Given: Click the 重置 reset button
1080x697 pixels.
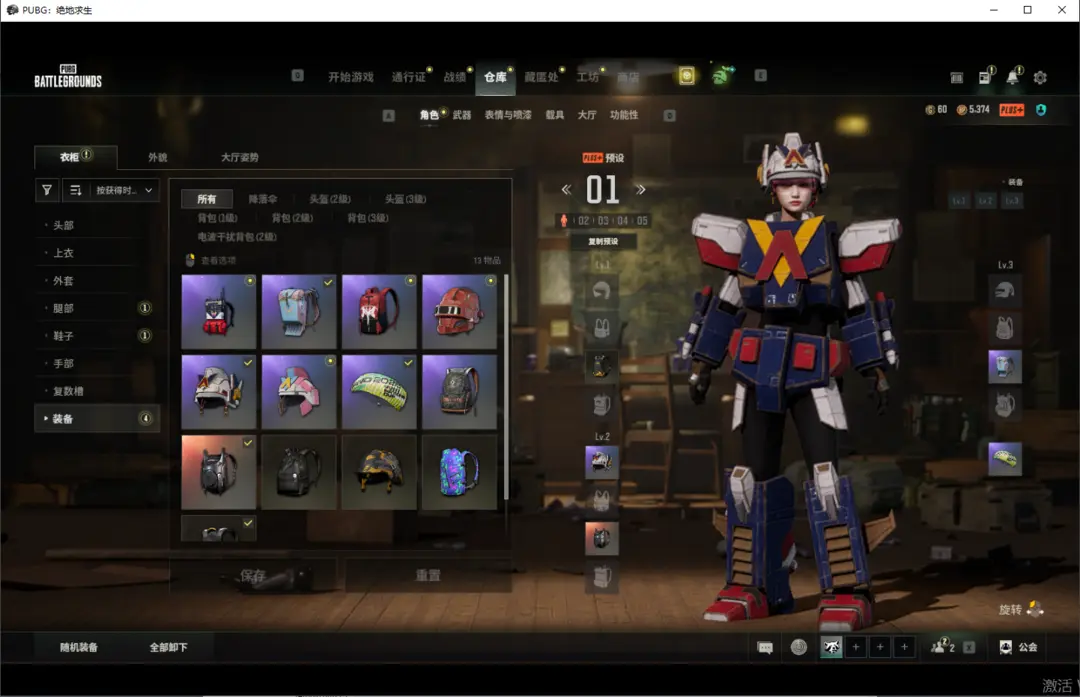Looking at the screenshot, I should pyautogui.click(x=428, y=575).
